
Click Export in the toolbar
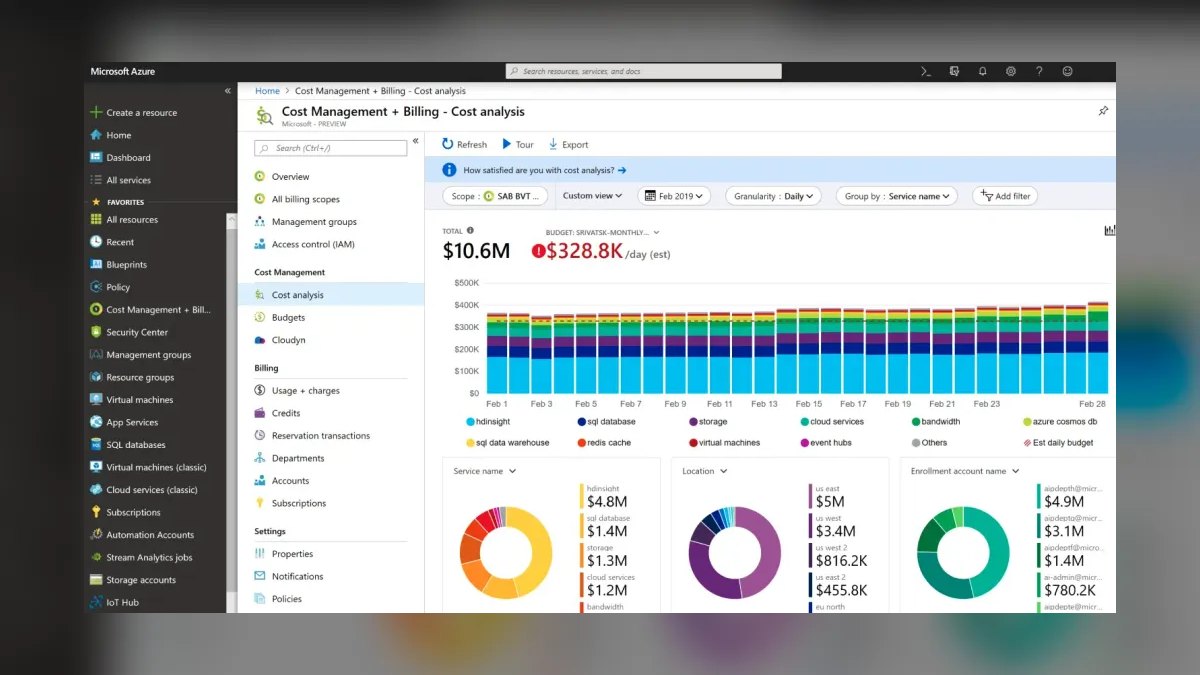pyautogui.click(x=568, y=145)
